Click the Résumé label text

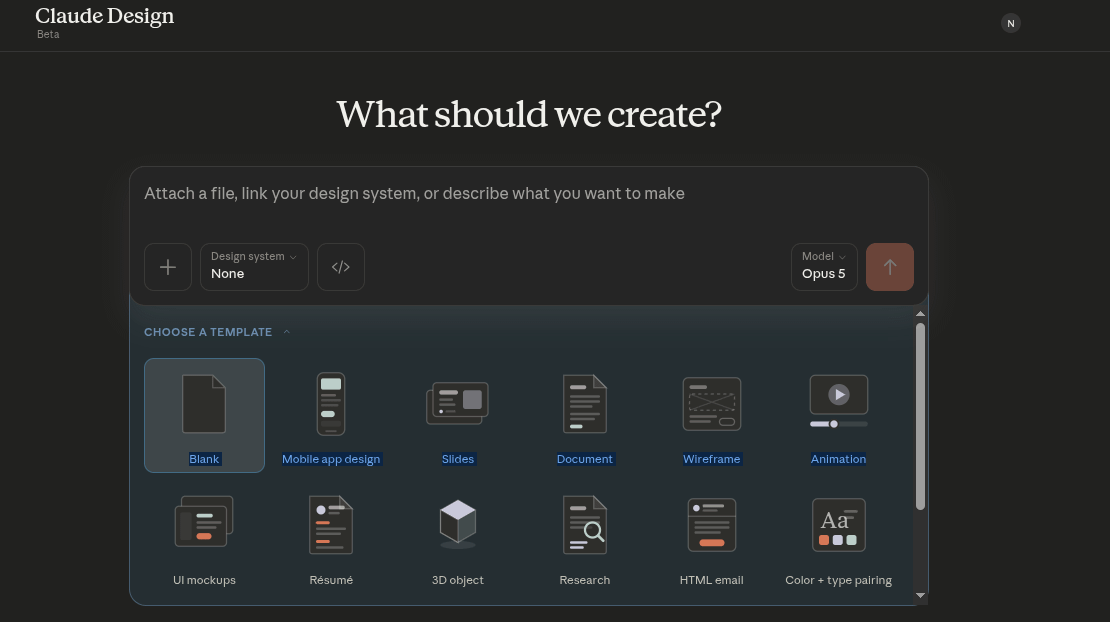(331, 580)
